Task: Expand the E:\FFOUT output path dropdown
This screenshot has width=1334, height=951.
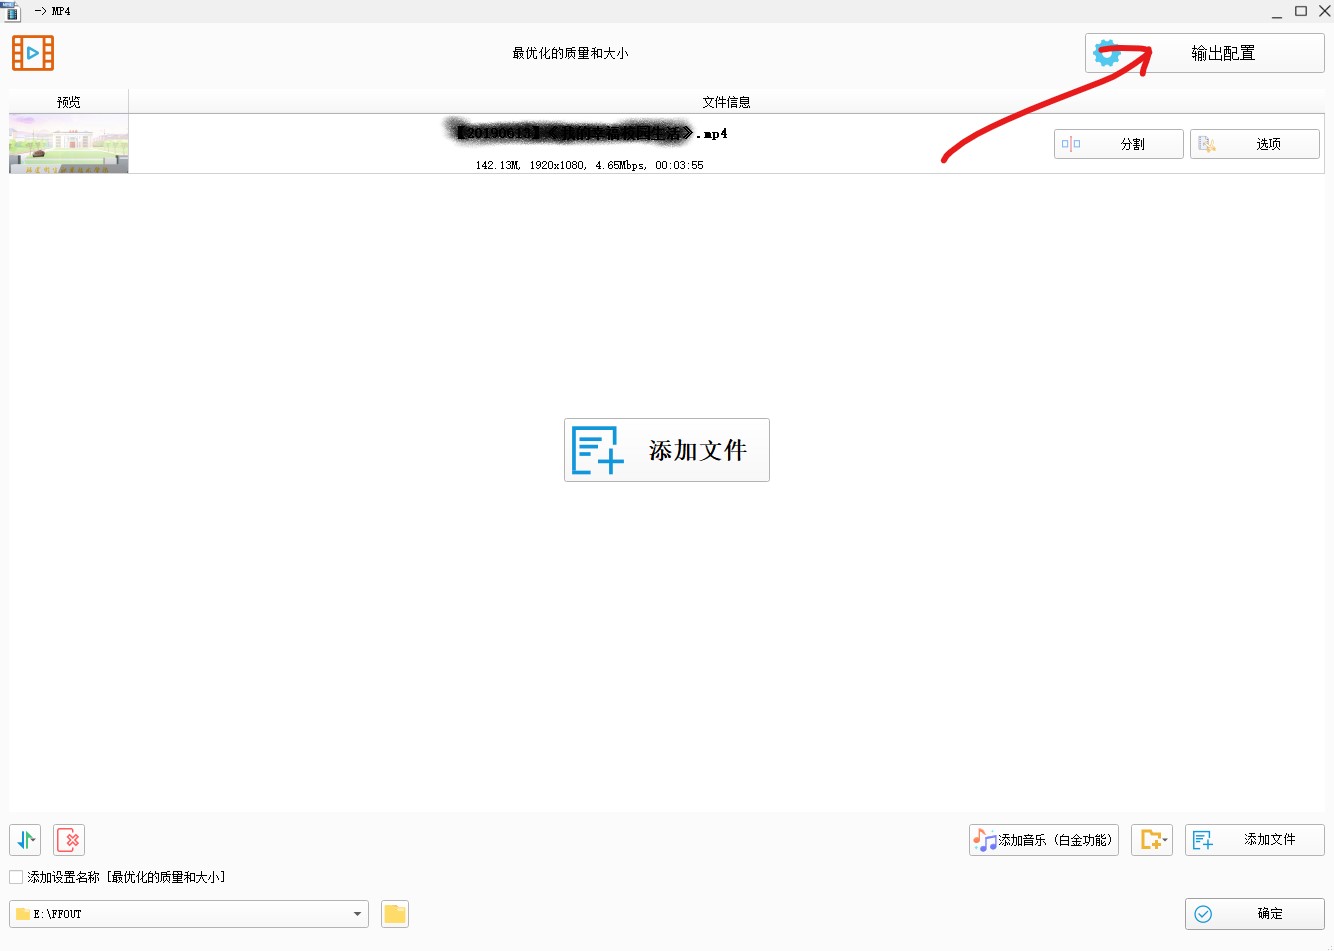Action: 357,914
